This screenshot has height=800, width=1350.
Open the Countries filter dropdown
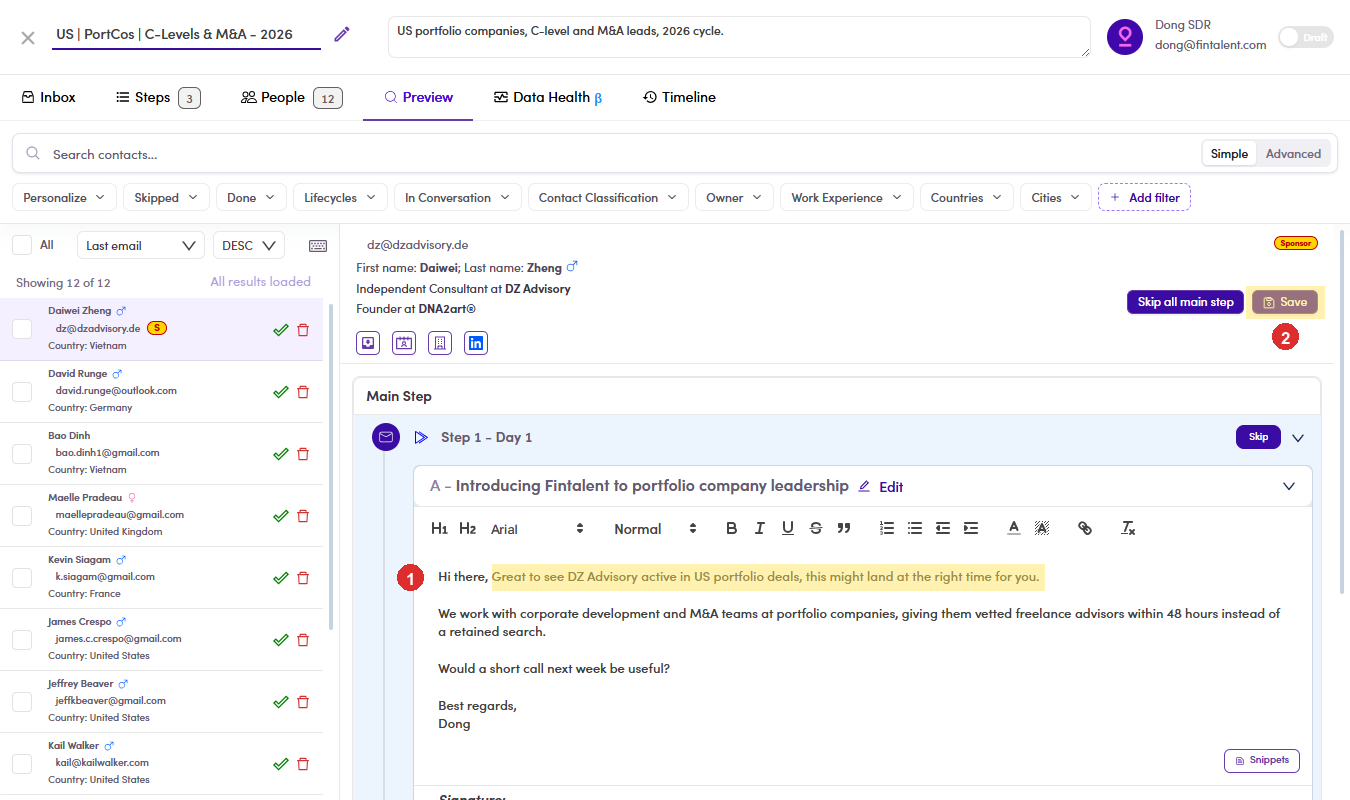[966, 197]
